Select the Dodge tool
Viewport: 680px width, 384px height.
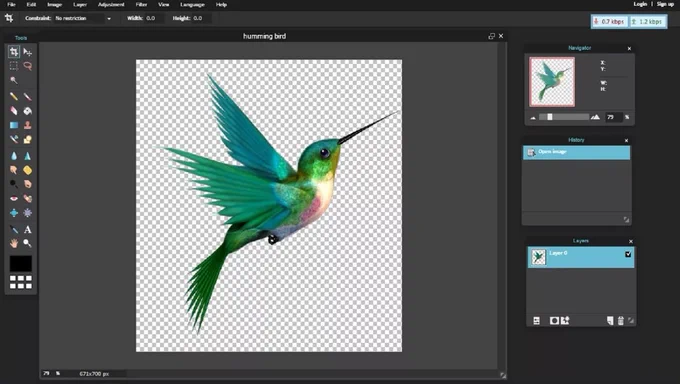[14, 184]
